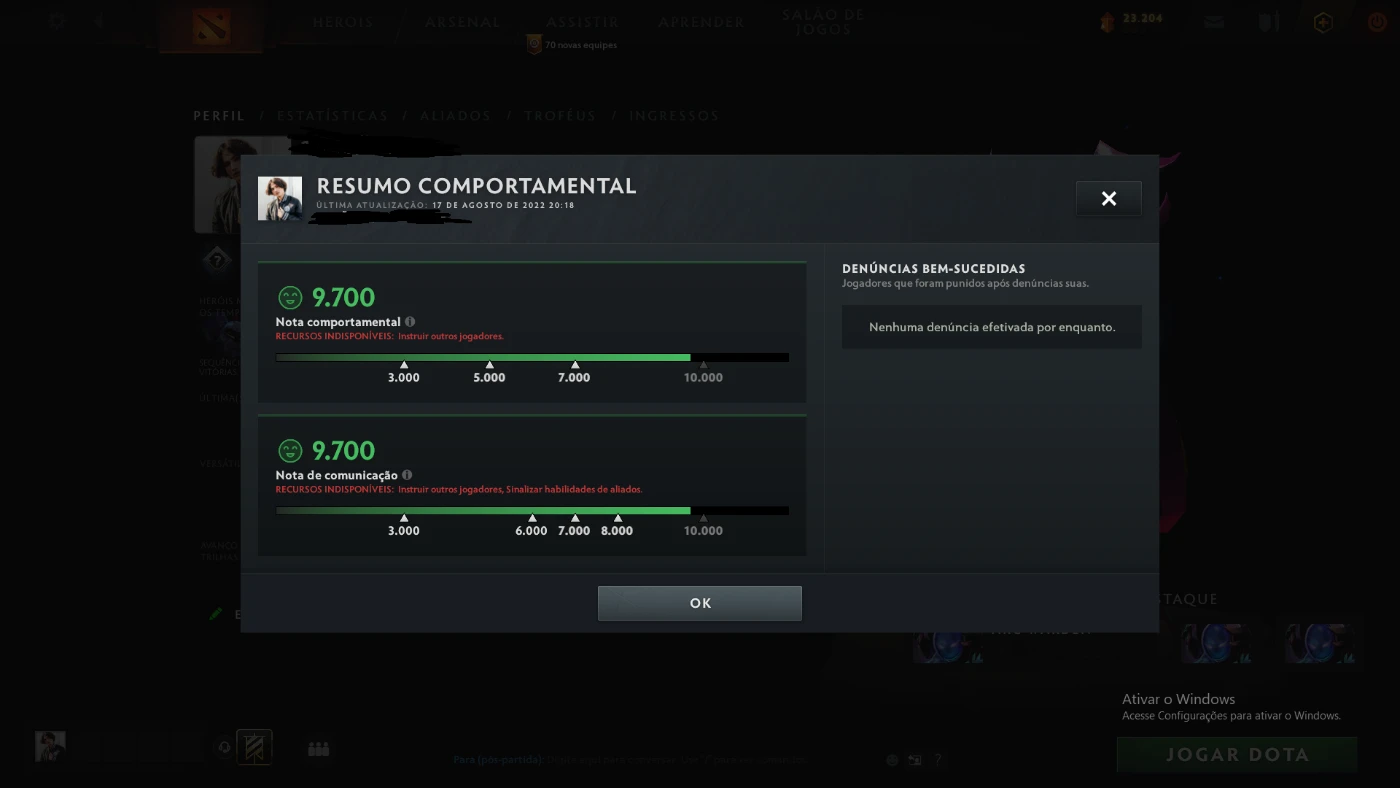Click the power quit icon in top right
The height and width of the screenshot is (788, 1400).
(1376, 22)
